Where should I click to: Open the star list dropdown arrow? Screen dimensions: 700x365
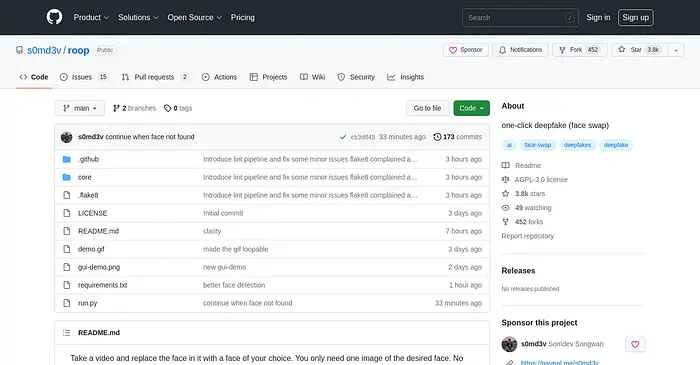(676, 50)
